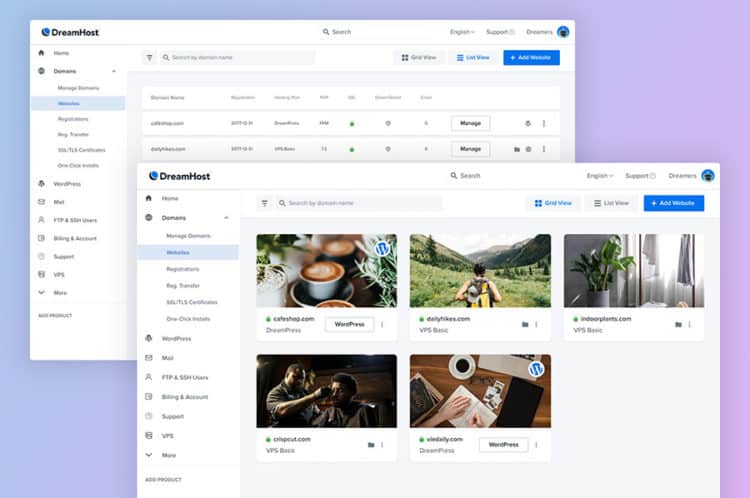This screenshot has height=498, width=750.
Task: Click the folder icon in dailyhikes.com list row
Action: (x=517, y=149)
